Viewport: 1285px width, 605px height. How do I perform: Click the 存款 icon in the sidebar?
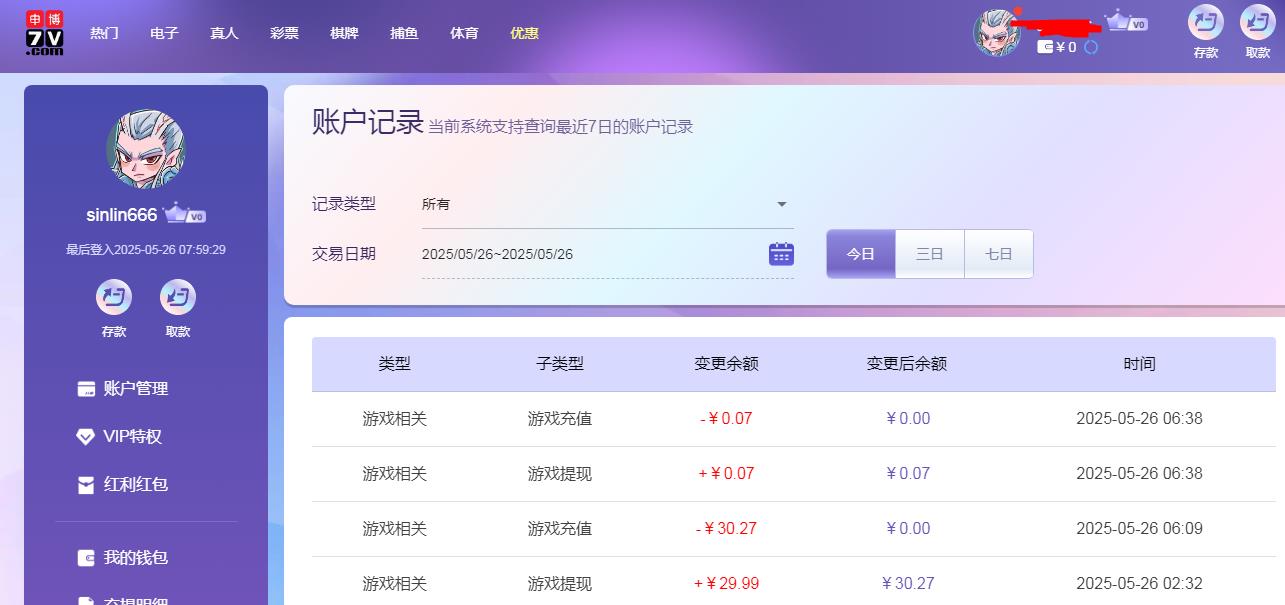point(113,298)
